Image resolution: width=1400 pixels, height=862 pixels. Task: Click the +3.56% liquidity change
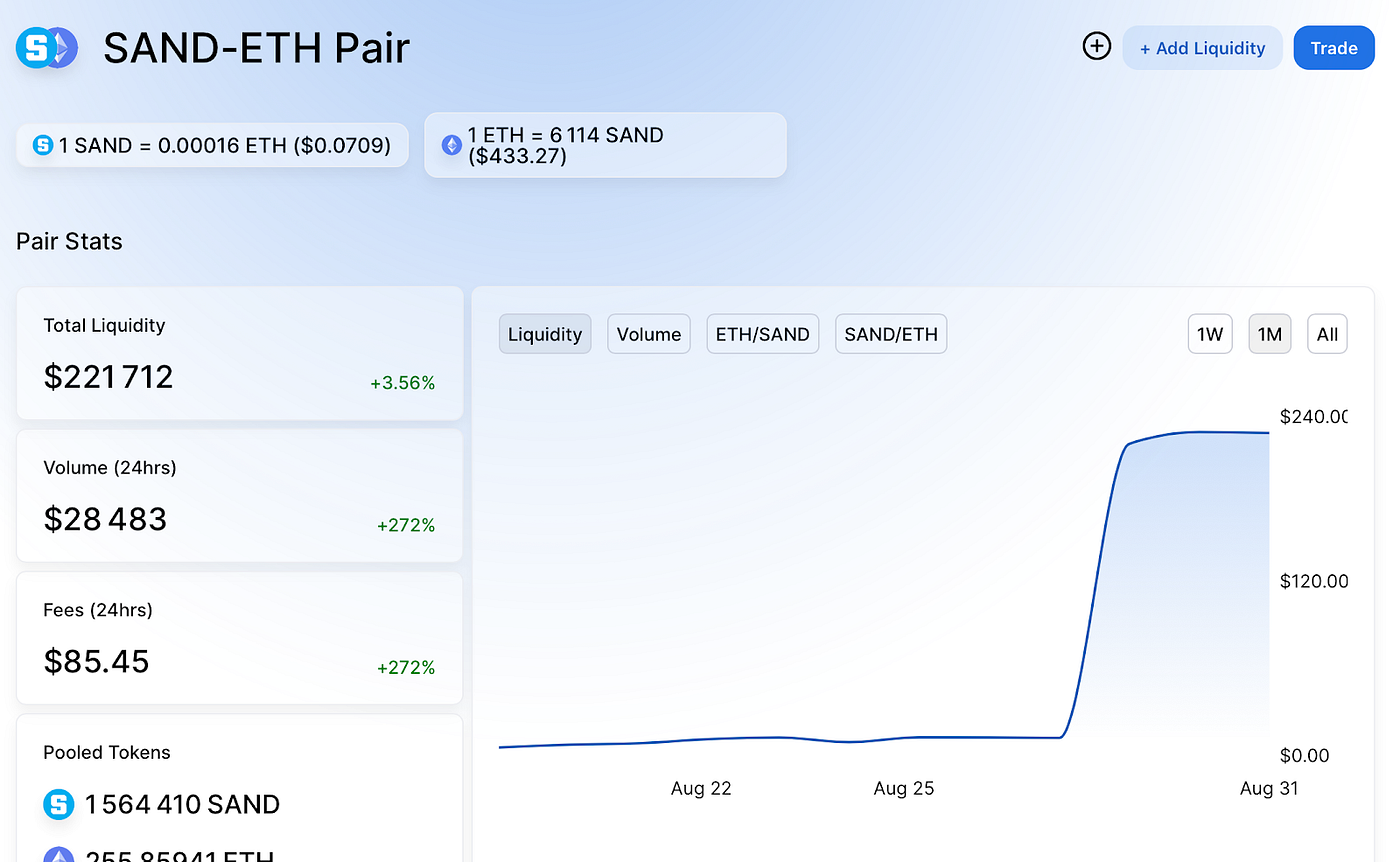pos(403,383)
